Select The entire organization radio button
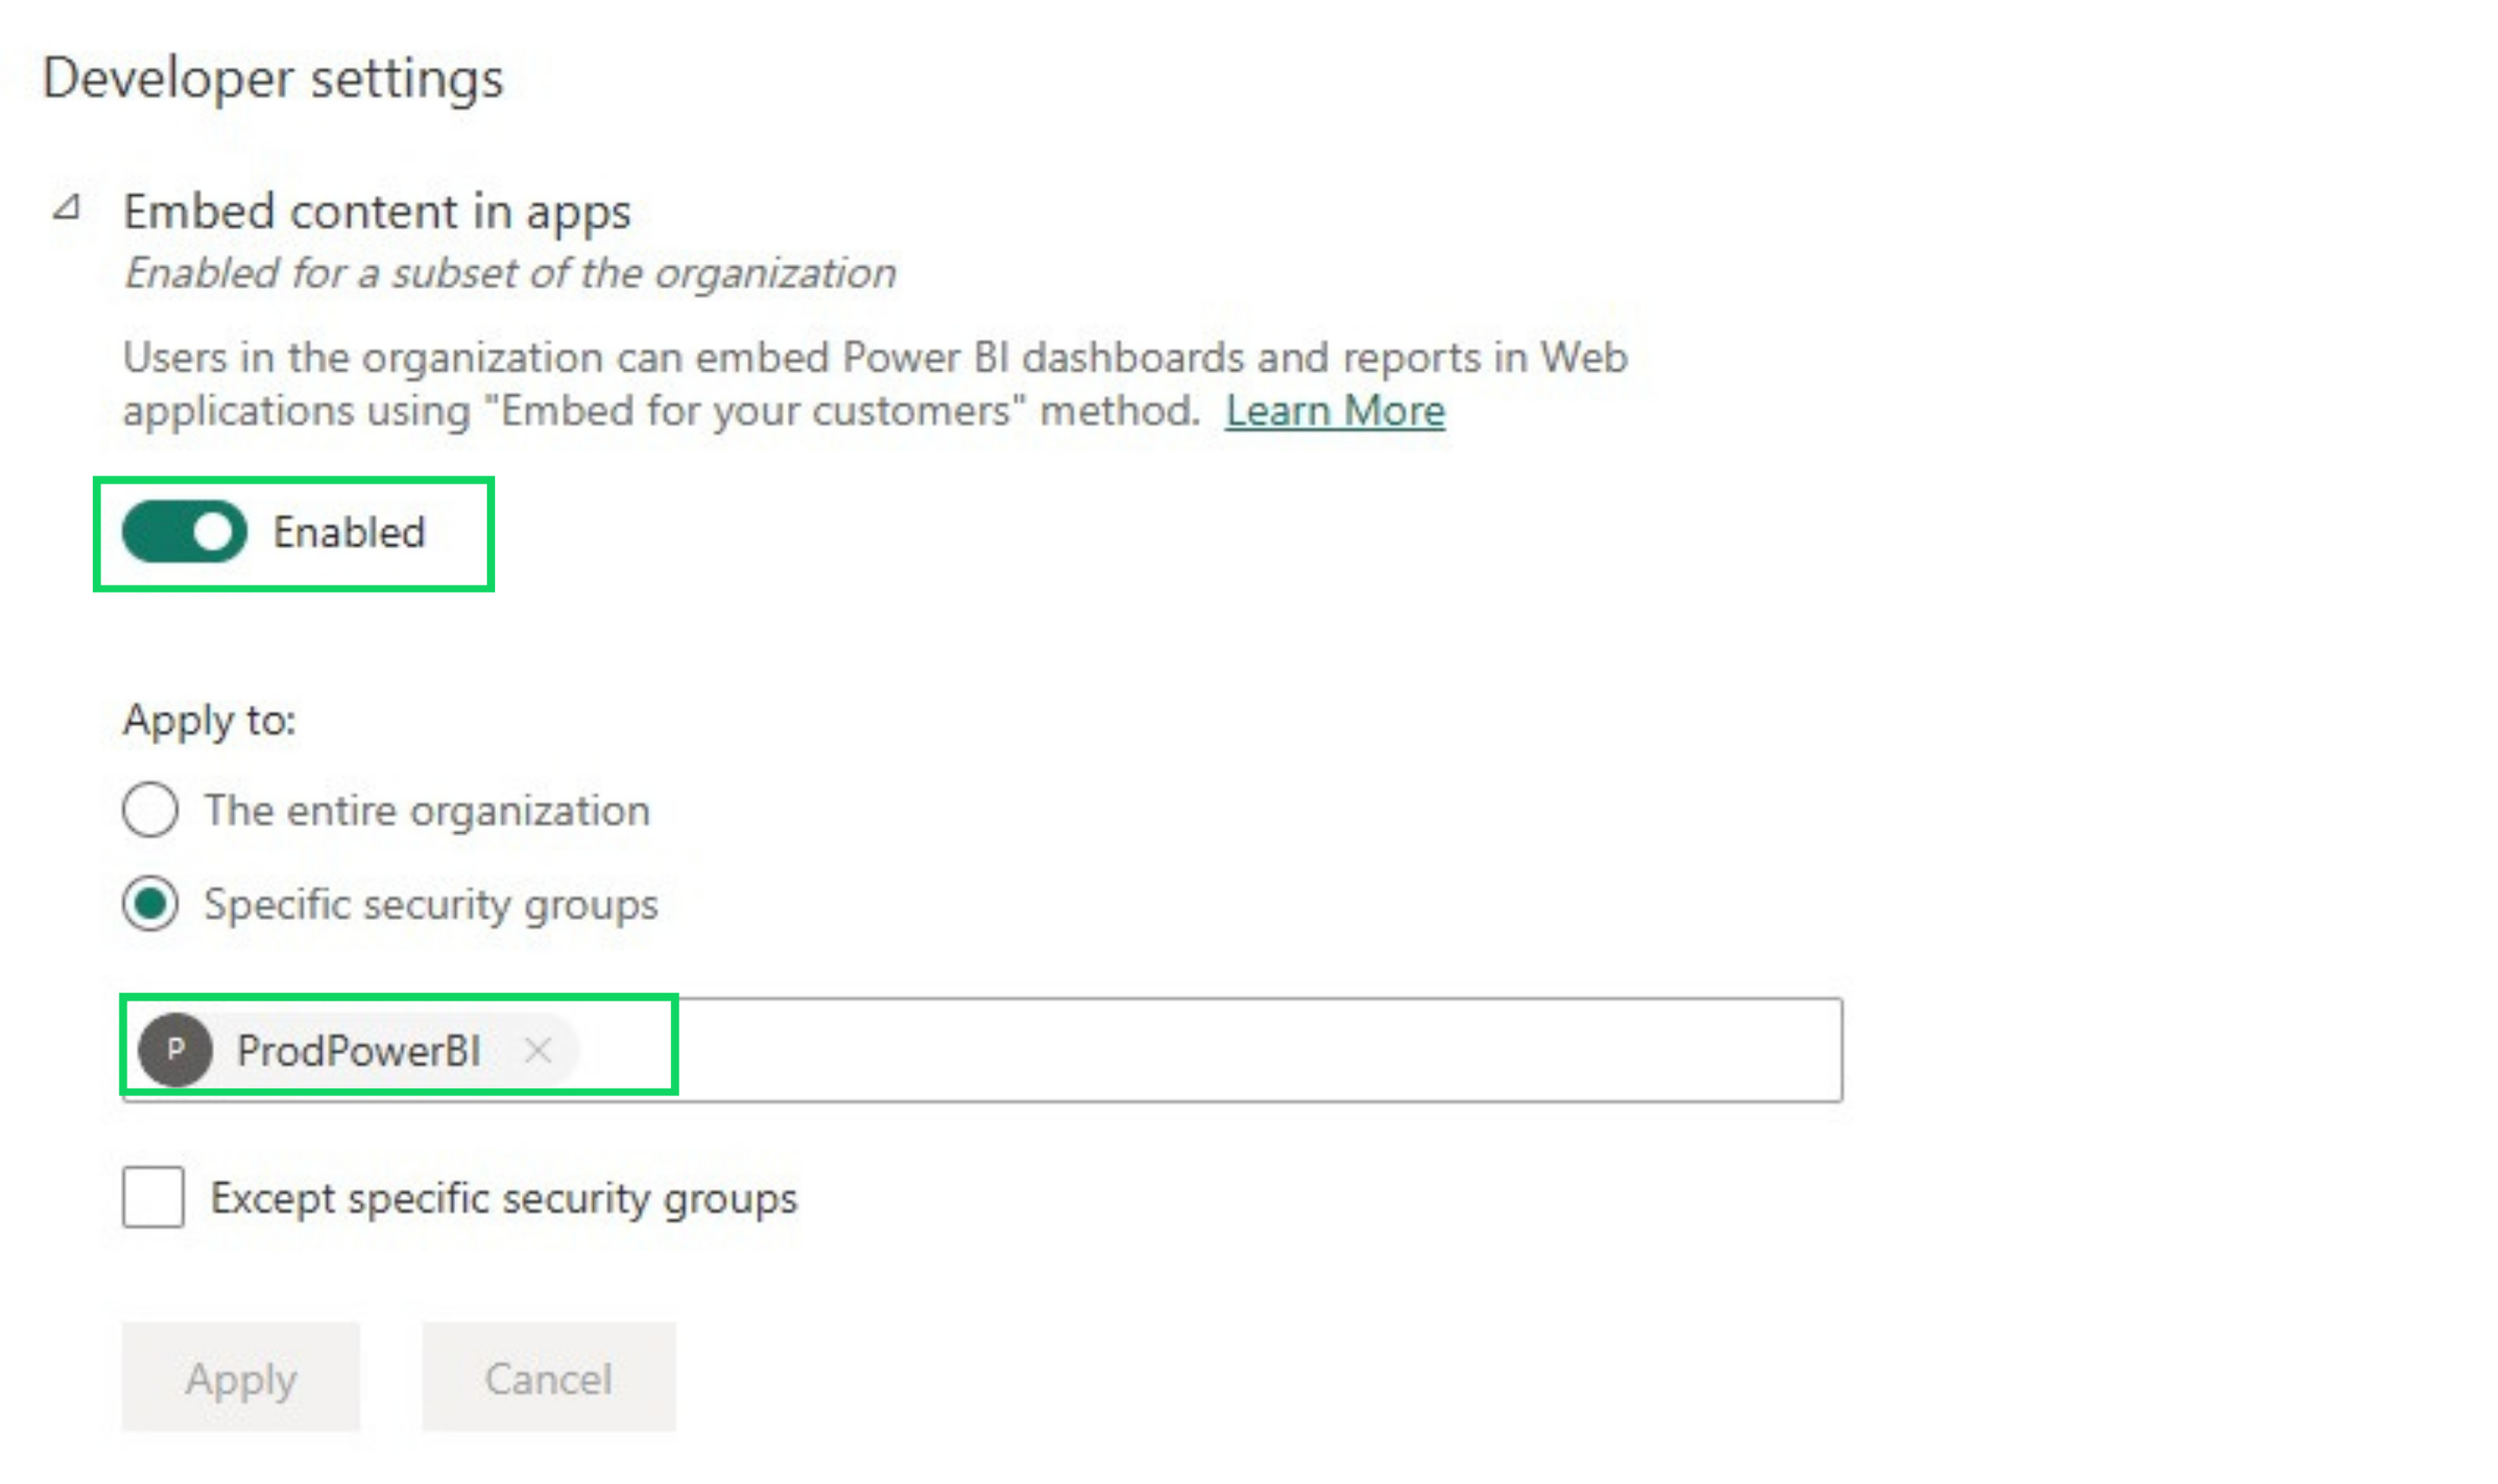This screenshot has height=1484, width=2498. (x=150, y=809)
